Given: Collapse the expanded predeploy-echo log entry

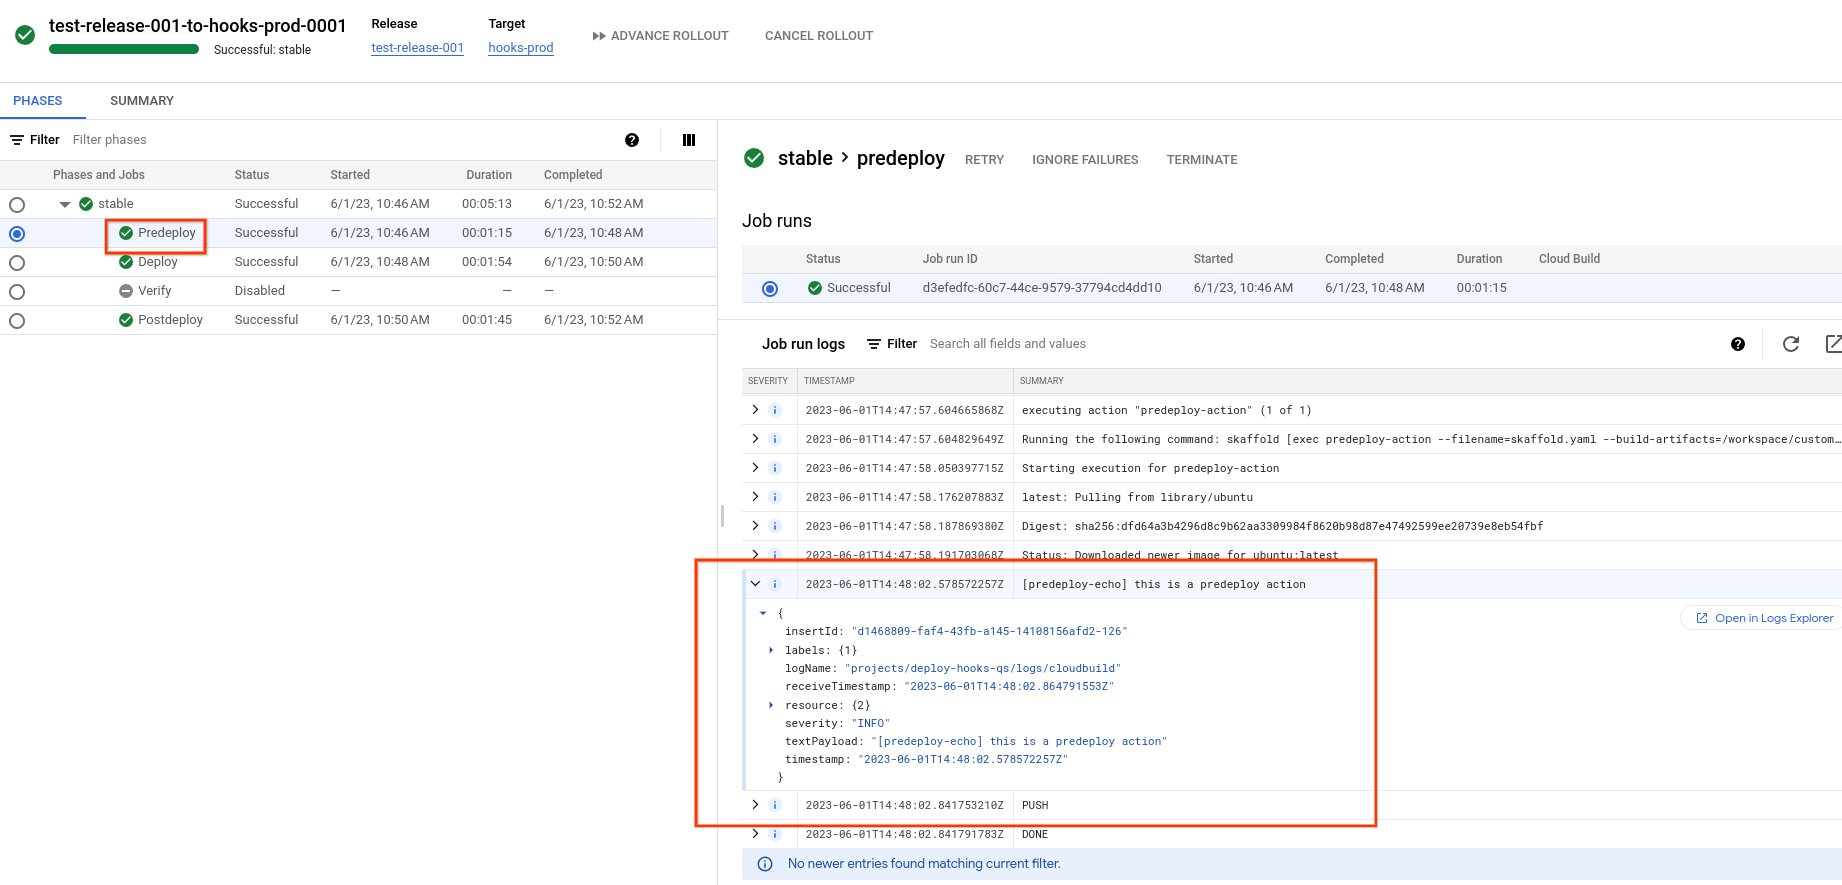Looking at the screenshot, I should tap(755, 584).
